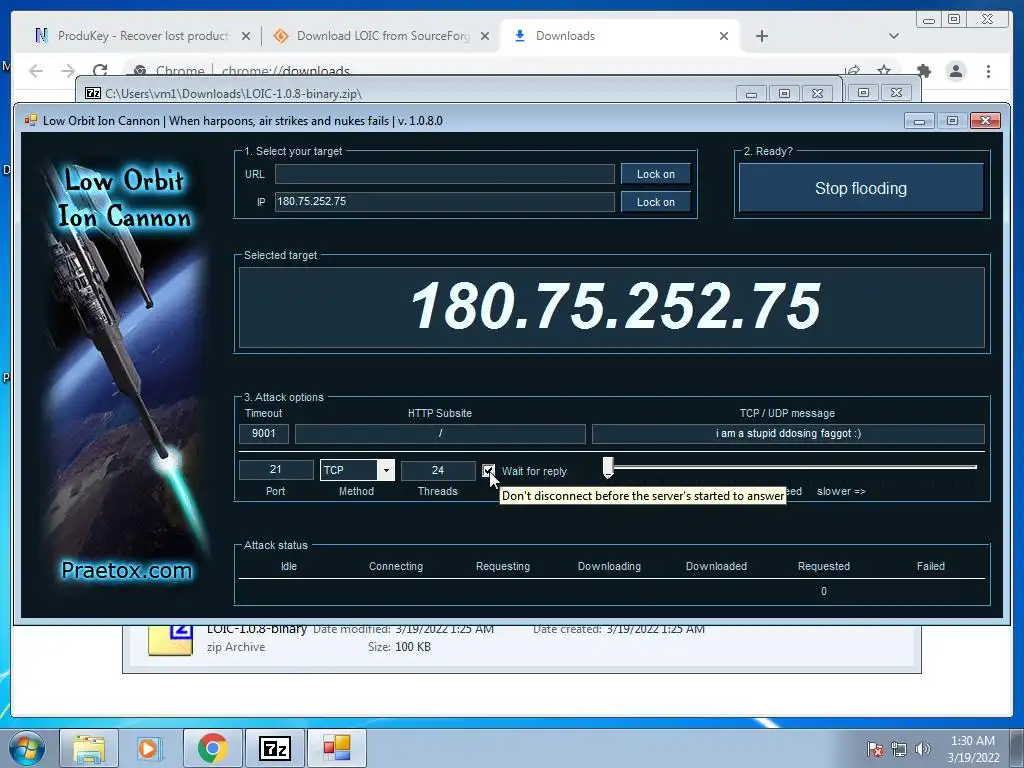The width and height of the screenshot is (1024, 768).
Task: Click the Chrome share page icon
Action: click(852, 71)
